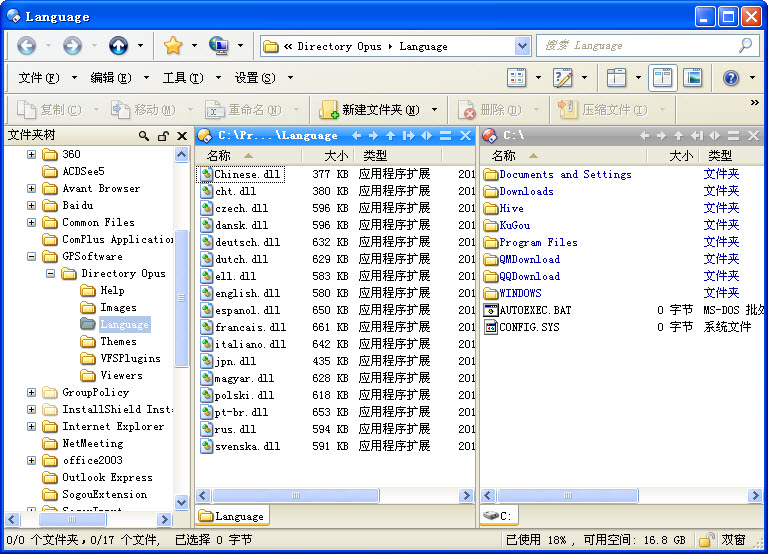Click the C:\ pane horizontal scrollbar
Screen dimensions: 768x554
[567, 495]
